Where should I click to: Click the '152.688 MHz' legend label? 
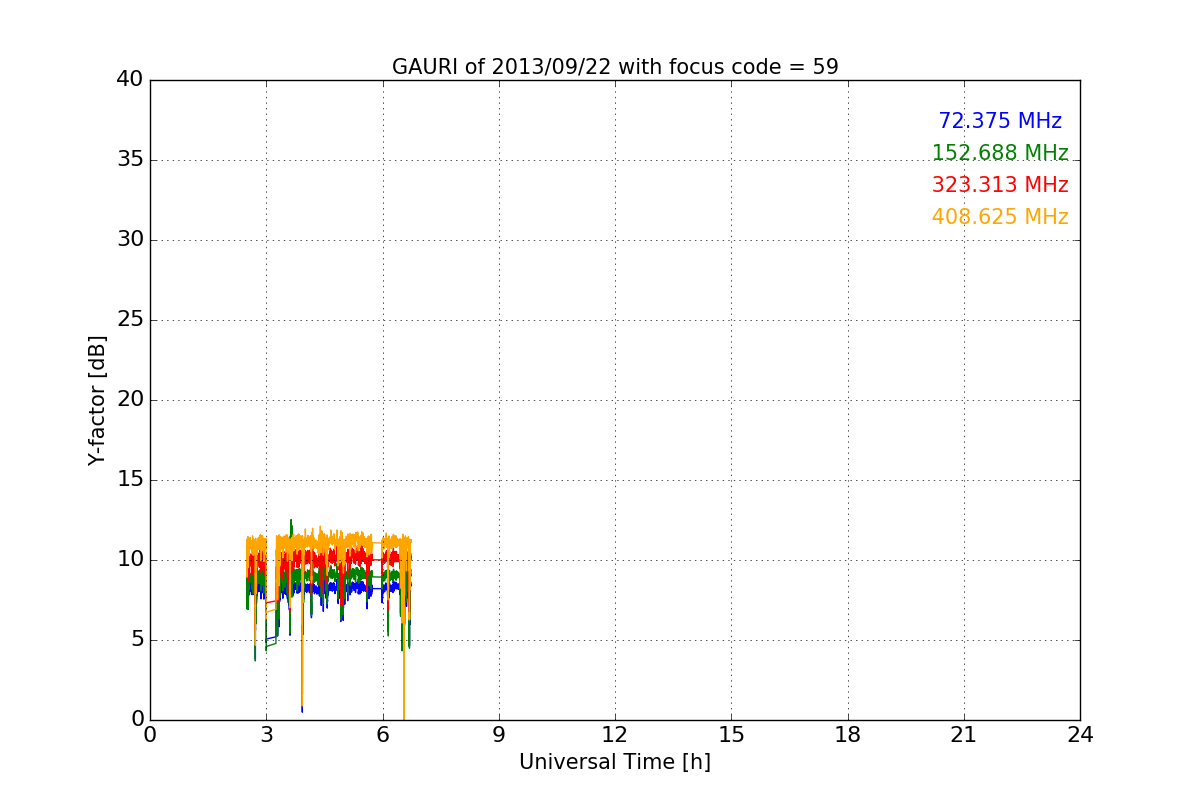1000,153
